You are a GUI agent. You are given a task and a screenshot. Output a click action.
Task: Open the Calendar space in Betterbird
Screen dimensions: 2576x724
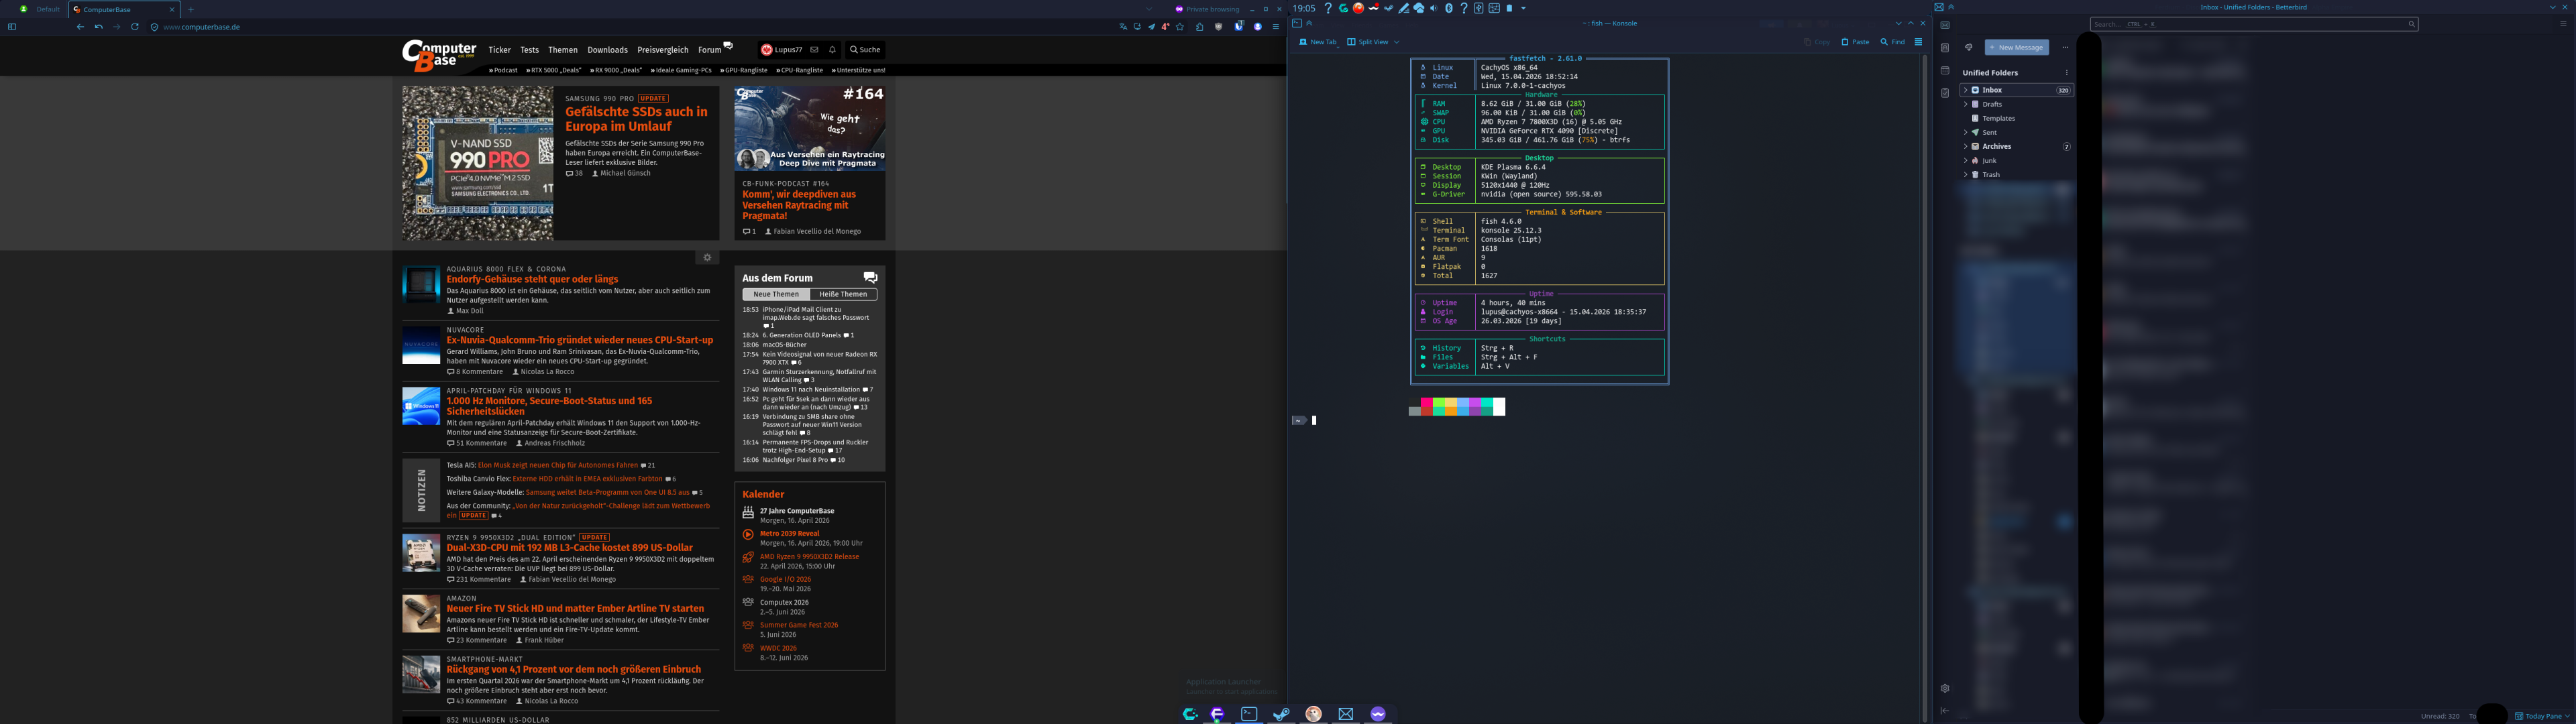(x=1945, y=71)
